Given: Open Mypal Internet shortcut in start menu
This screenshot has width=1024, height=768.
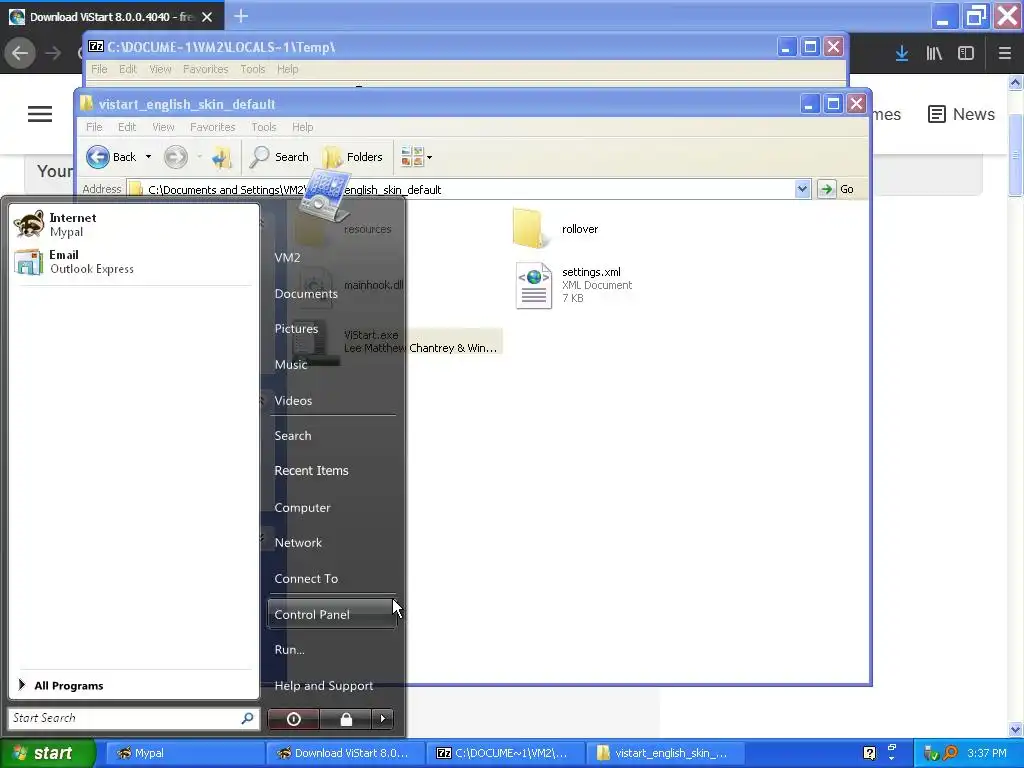Looking at the screenshot, I should point(134,225).
